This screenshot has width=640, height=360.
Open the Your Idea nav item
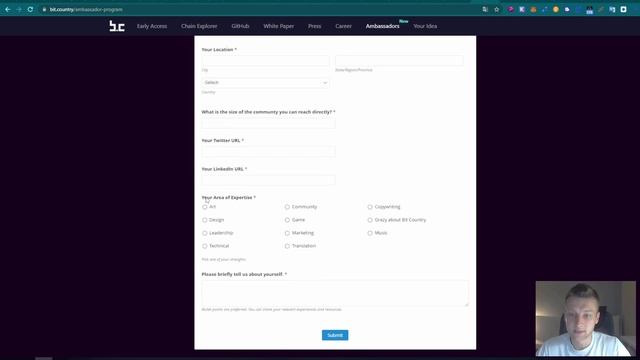[425, 26]
